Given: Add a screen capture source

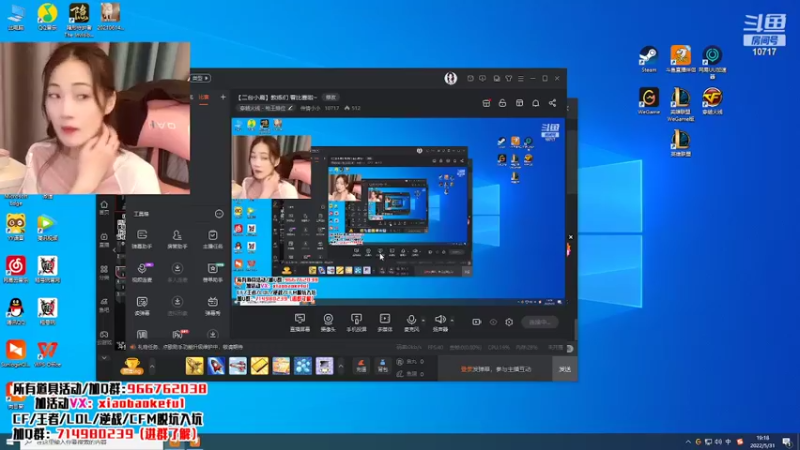Looking at the screenshot, I should point(300,322).
